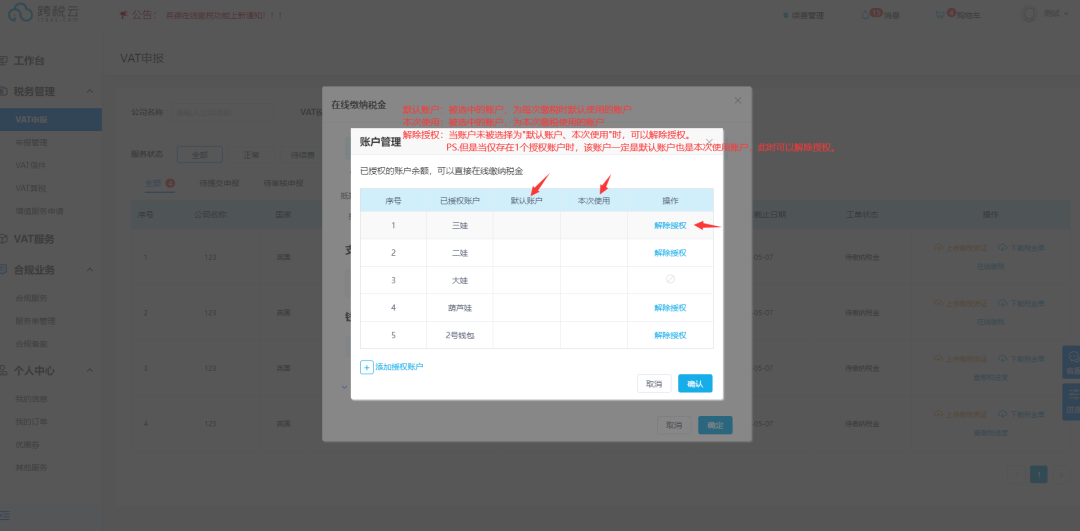
Task: Open the 消息 bell notifications
Action: (880, 14)
